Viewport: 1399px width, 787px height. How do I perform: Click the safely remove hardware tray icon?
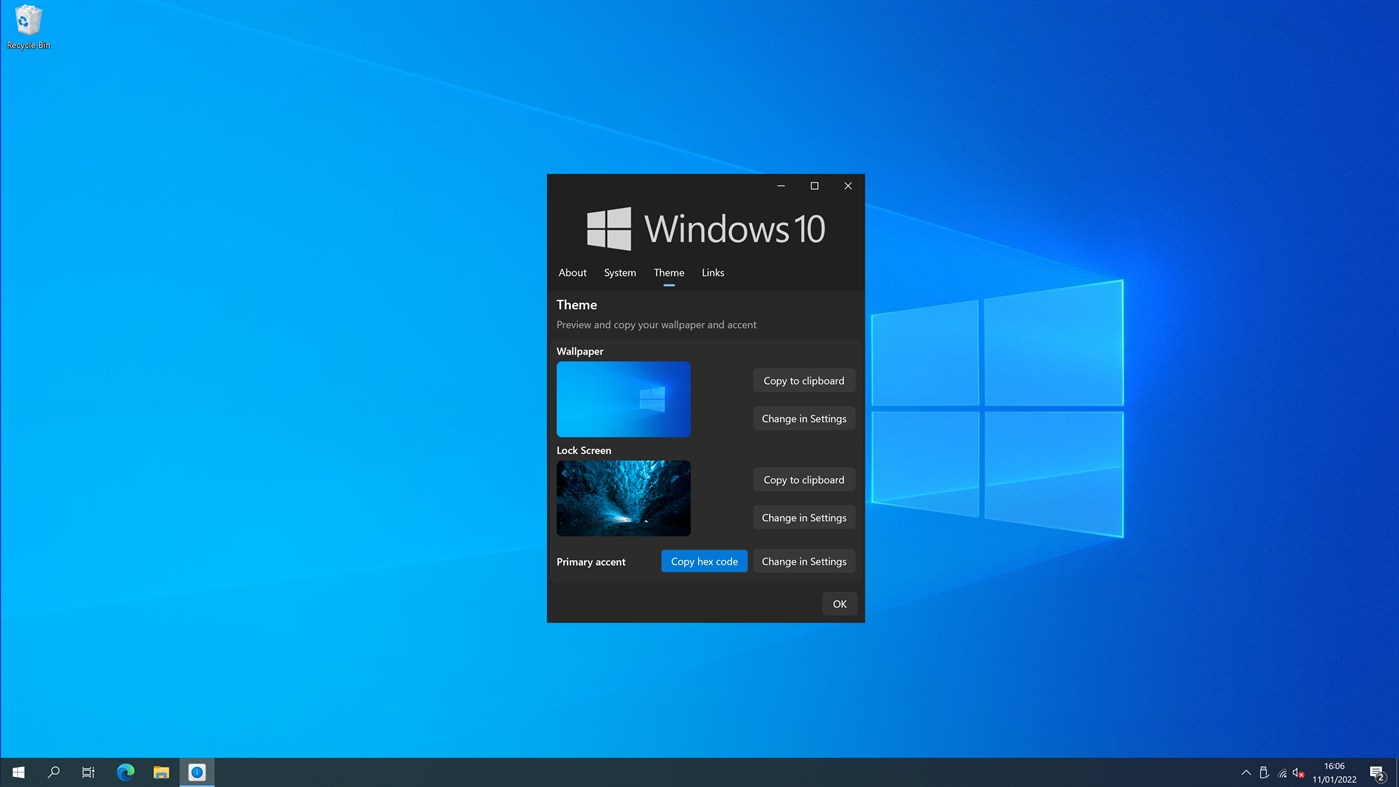pyautogui.click(x=1264, y=771)
